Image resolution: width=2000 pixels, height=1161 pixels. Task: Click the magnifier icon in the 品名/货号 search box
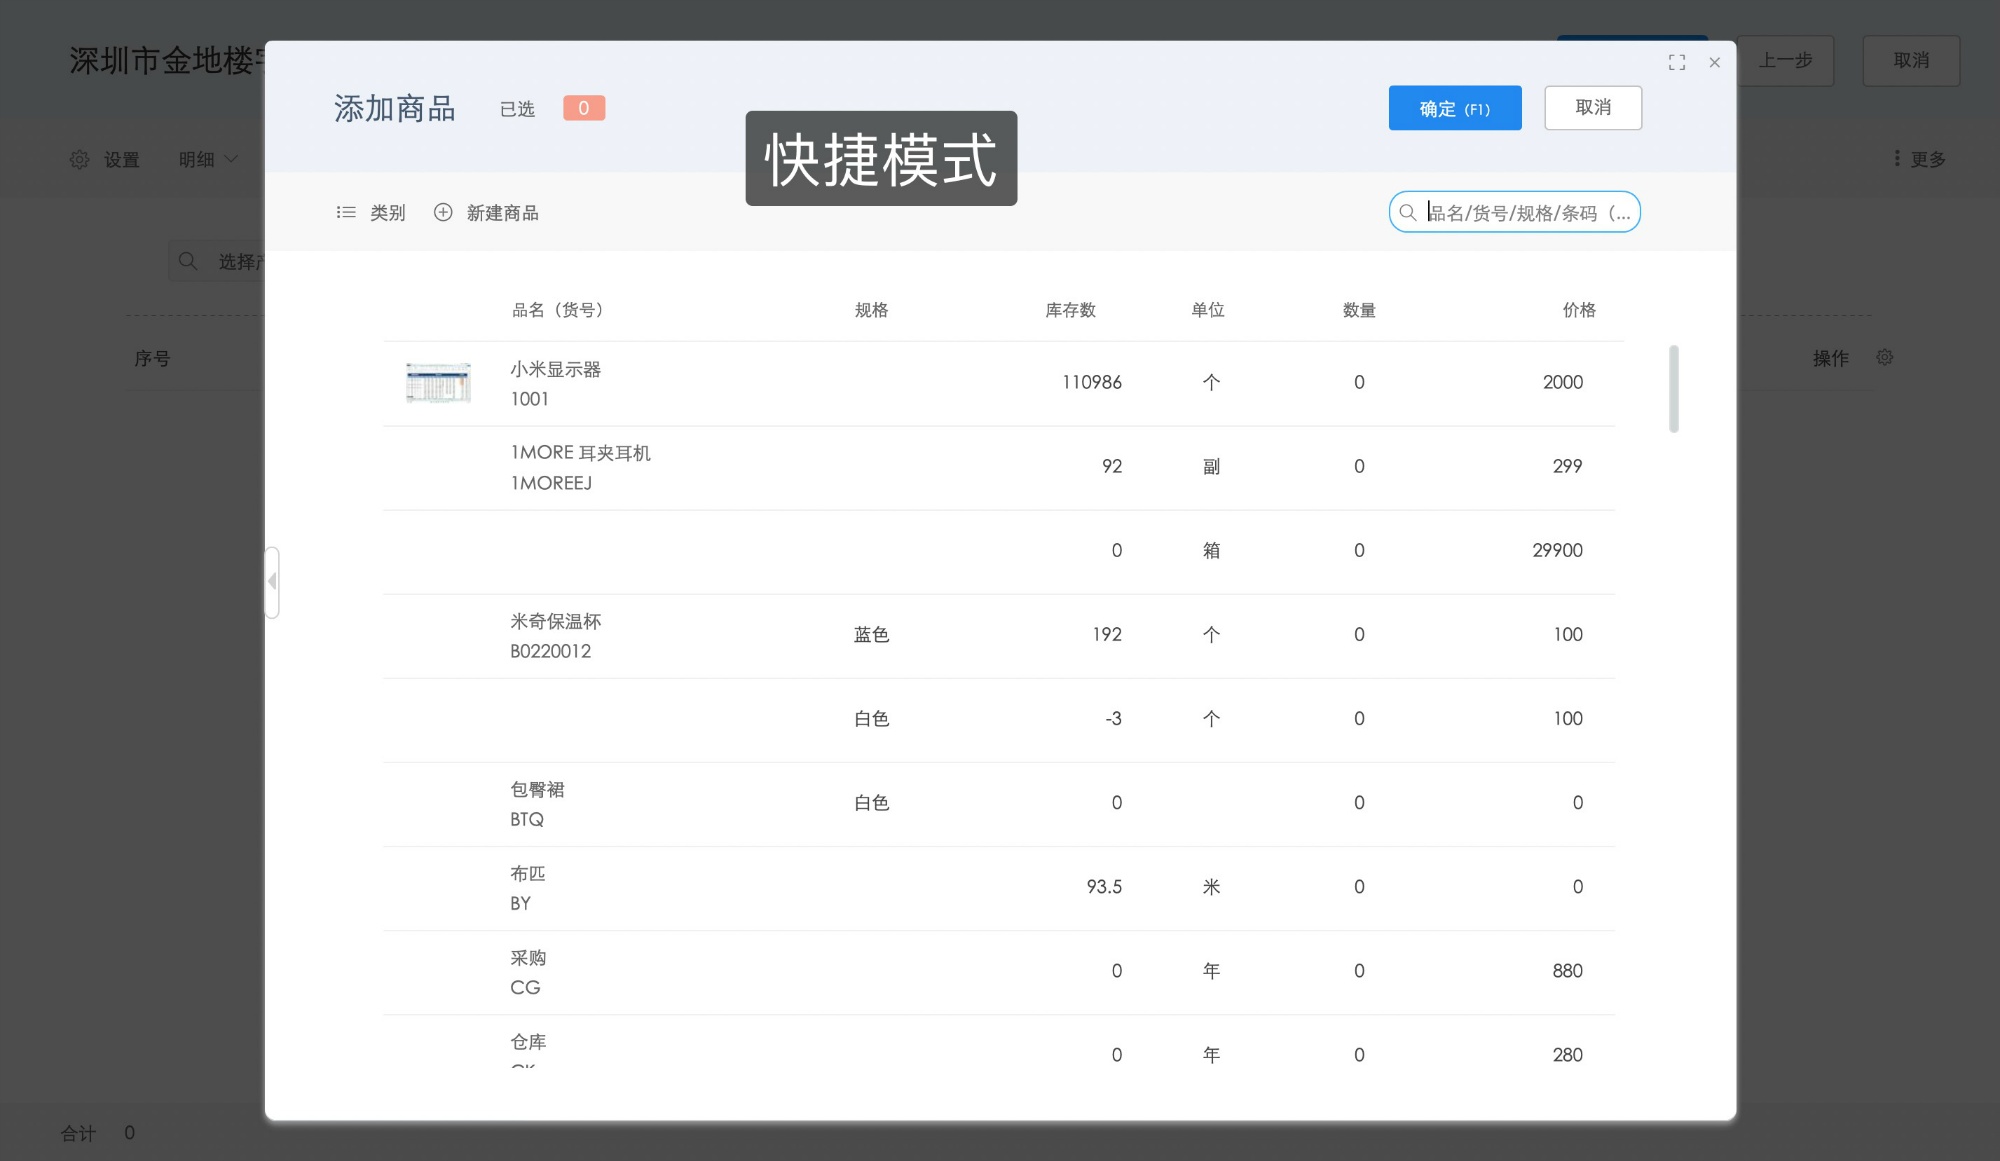pos(1408,212)
